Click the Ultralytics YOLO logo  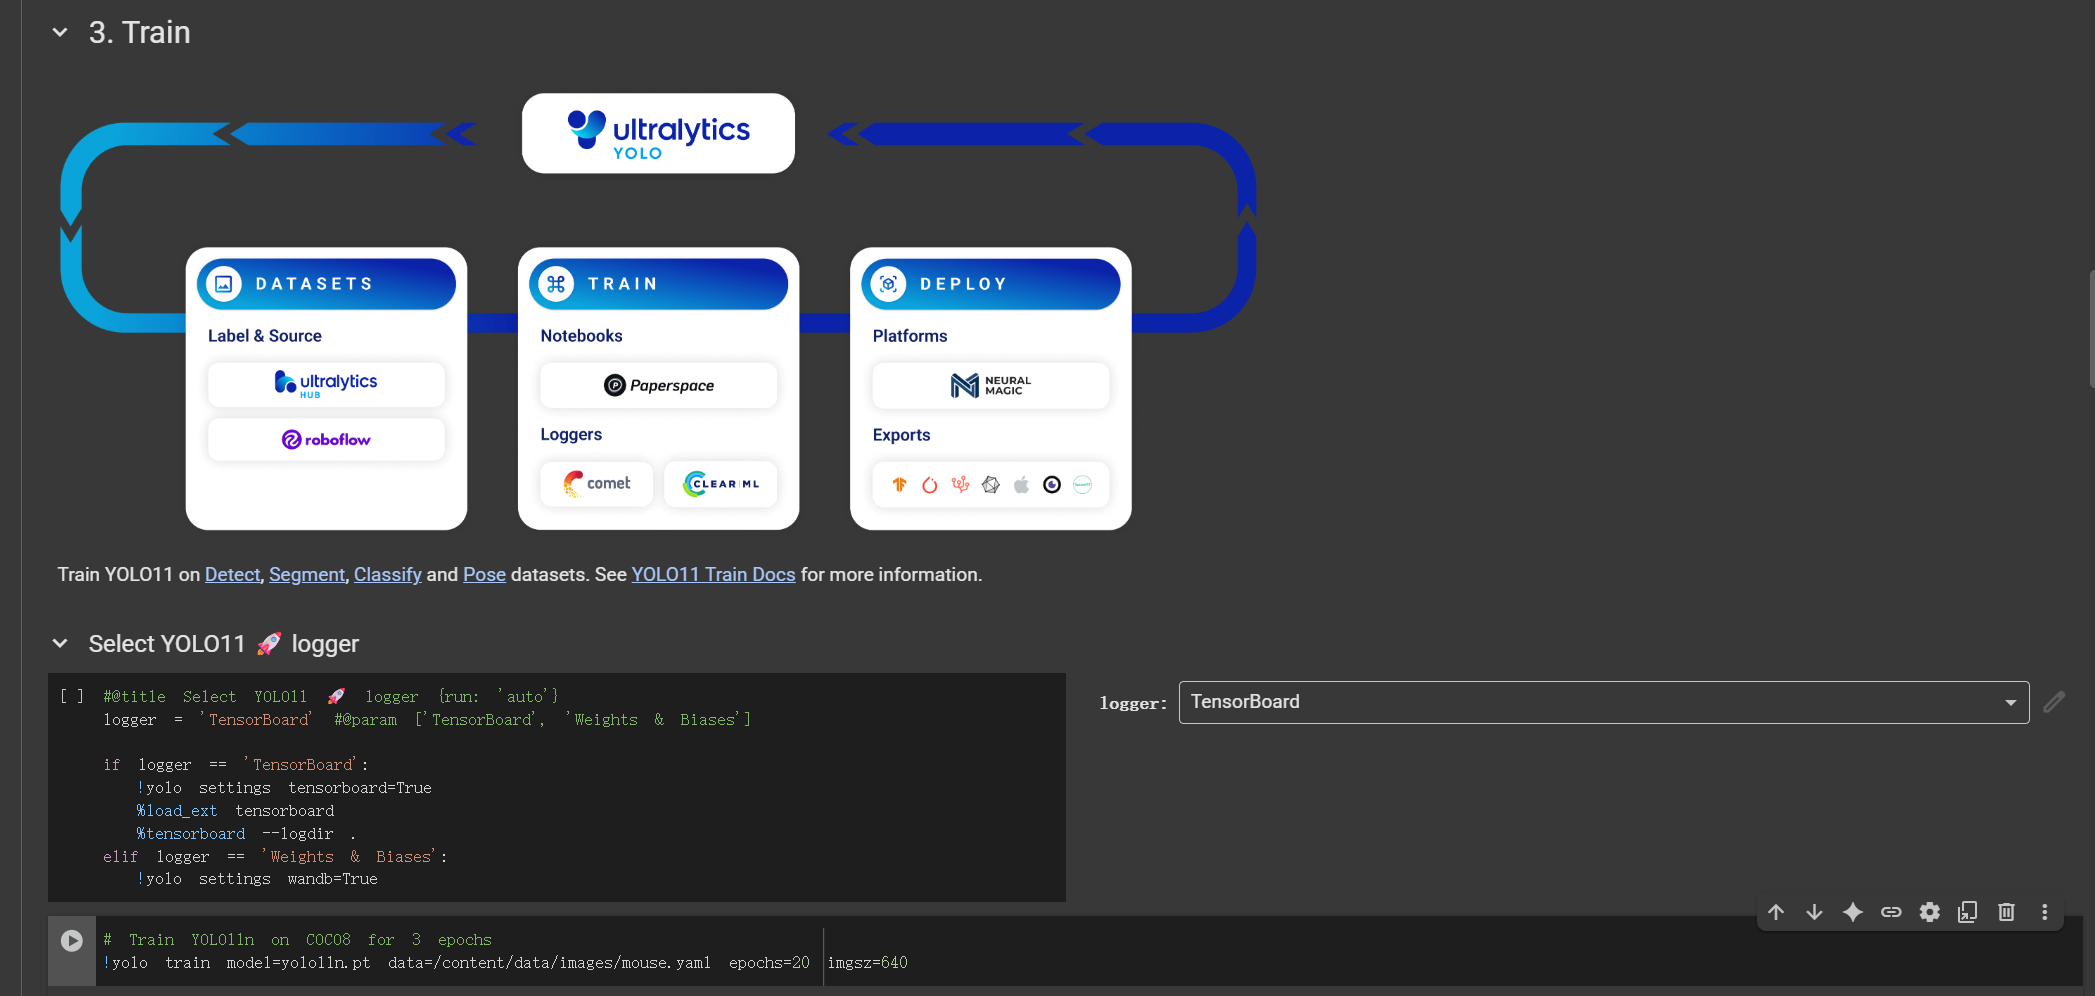pos(658,134)
